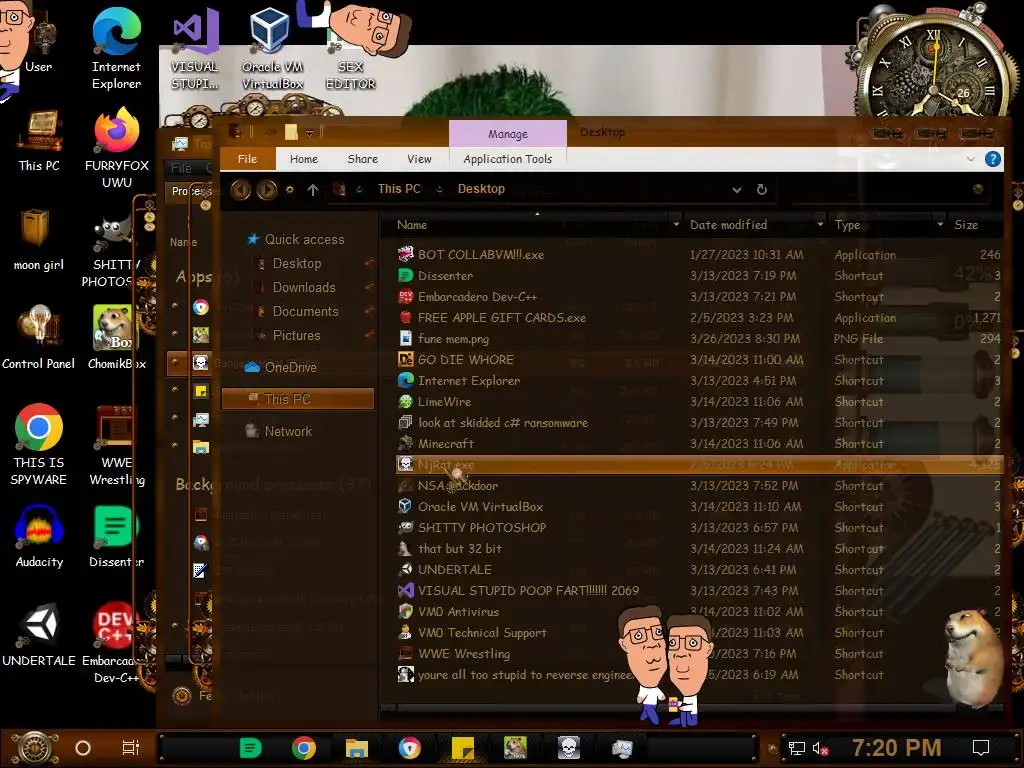The height and width of the screenshot is (768, 1024).
Task: Open Audacity desktop icon
Action: coord(39,537)
